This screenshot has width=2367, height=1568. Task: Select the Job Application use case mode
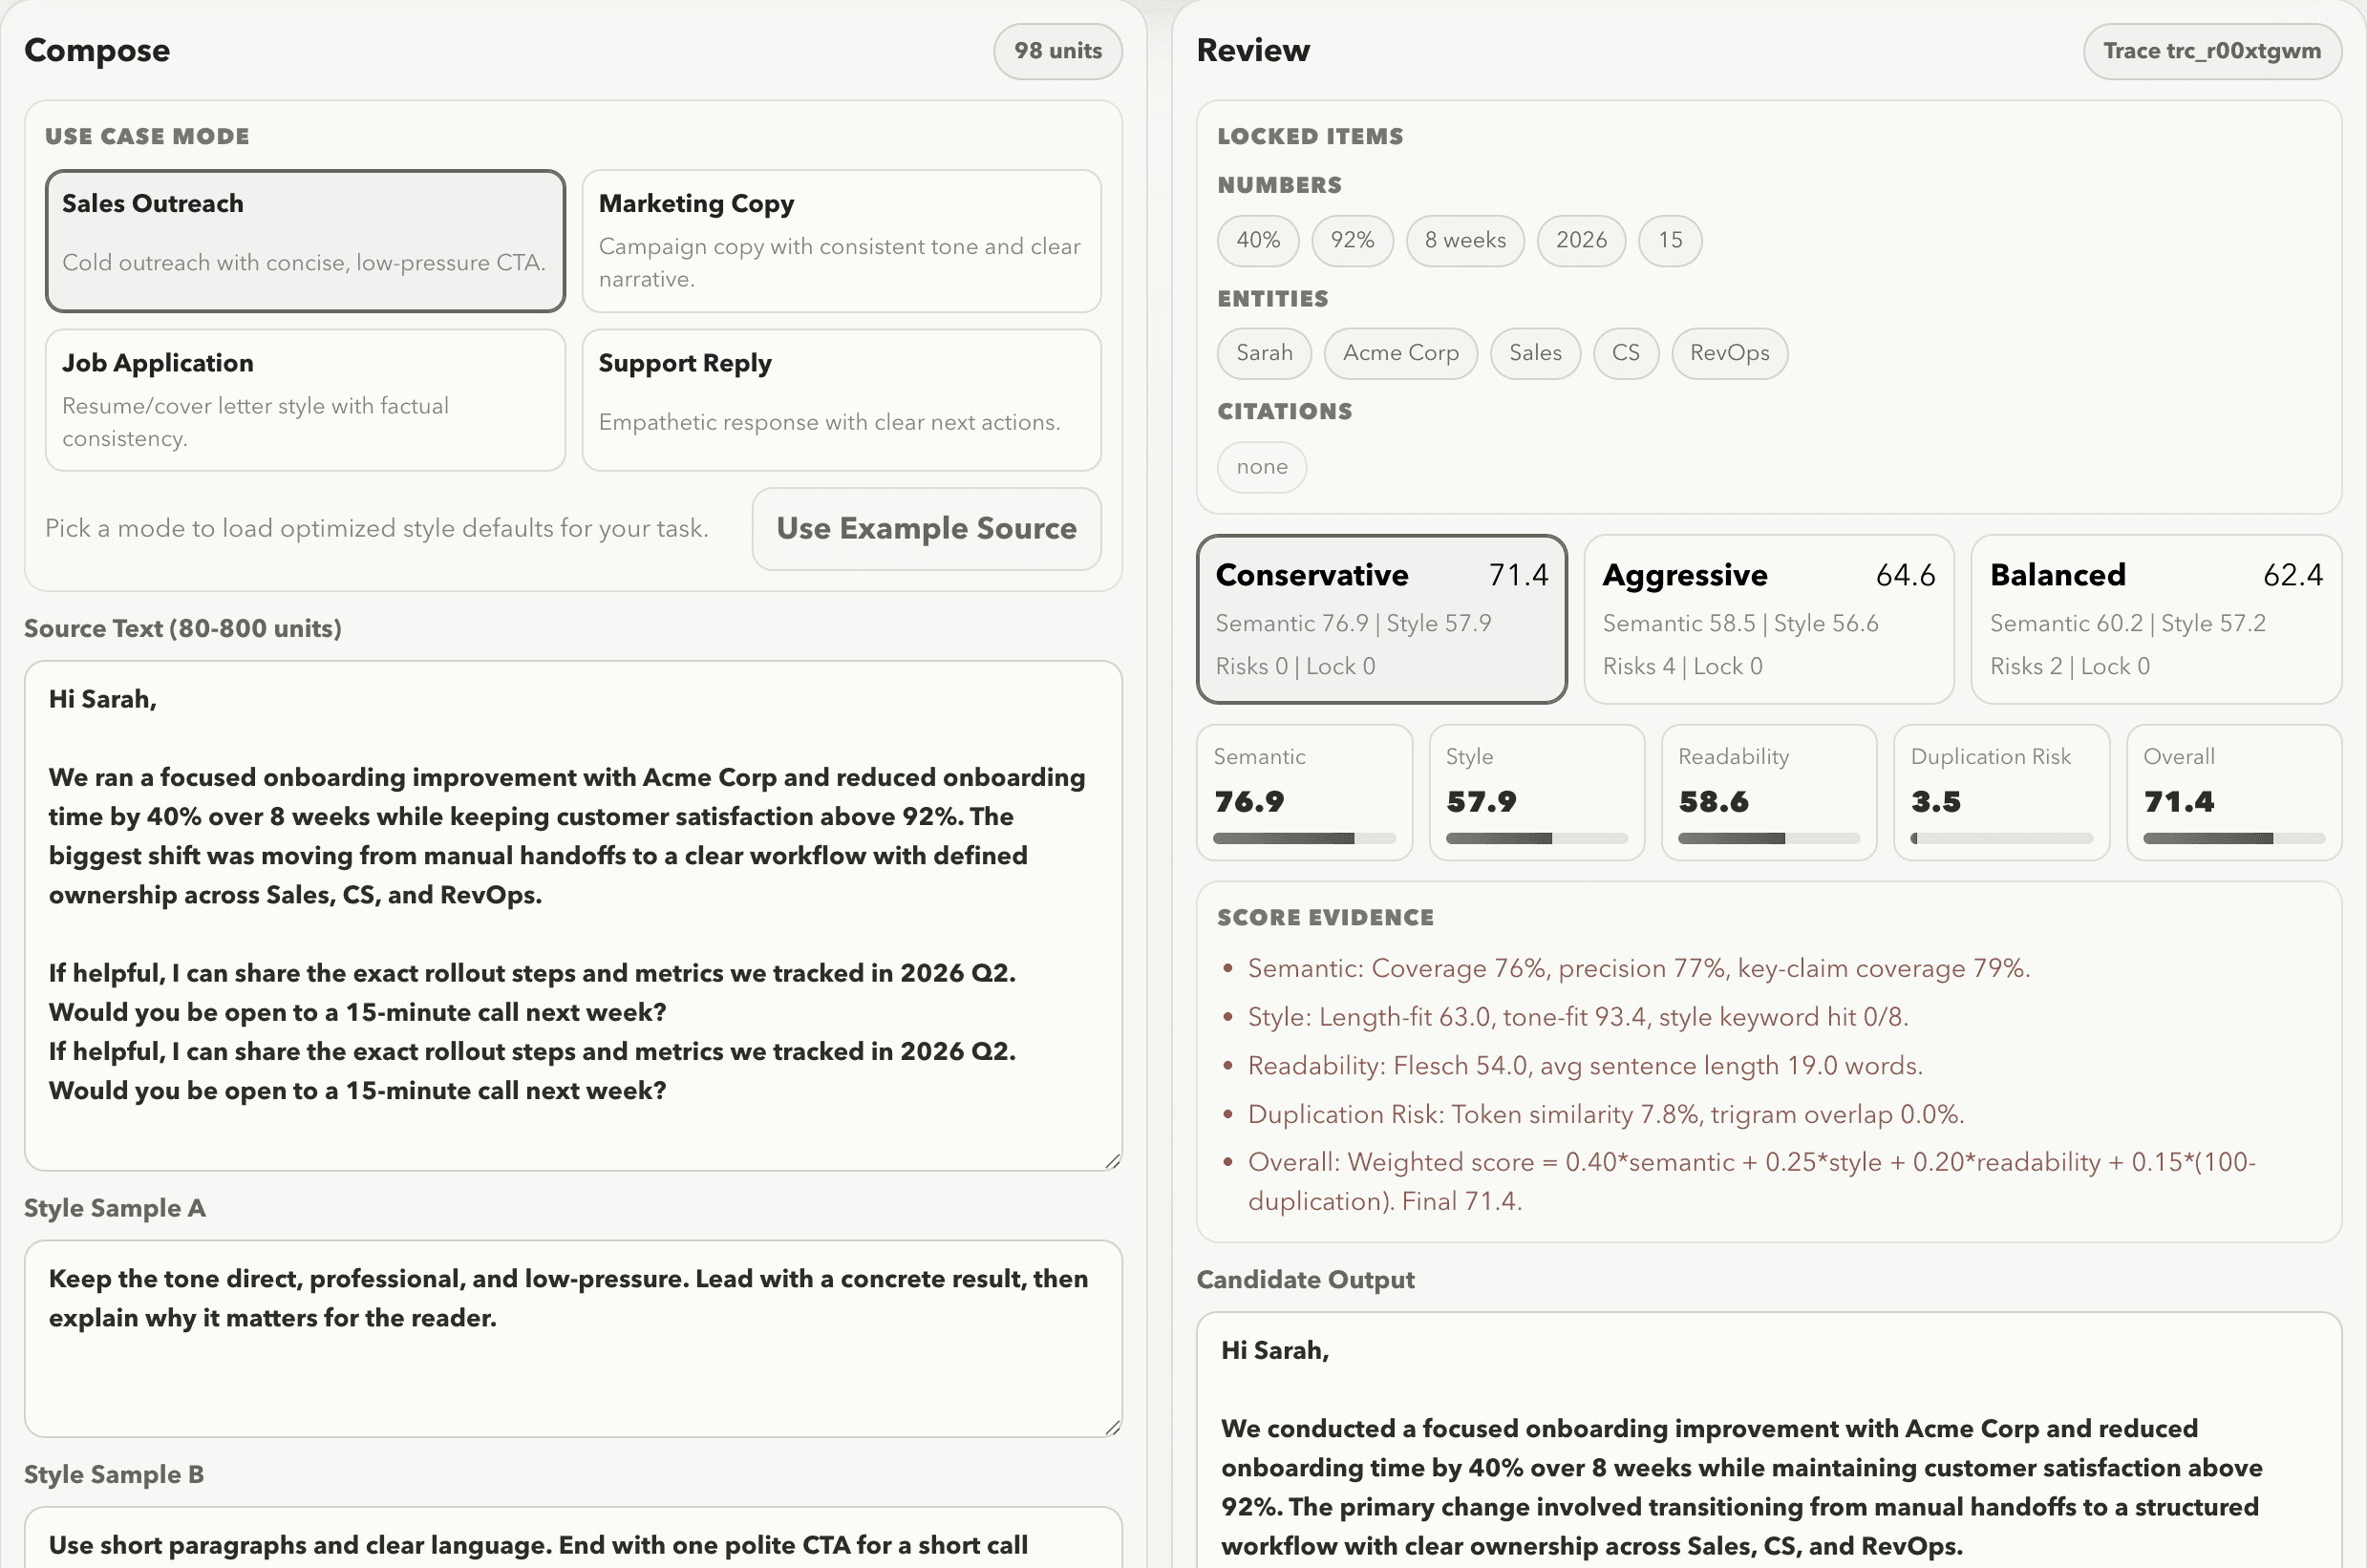[x=304, y=399]
